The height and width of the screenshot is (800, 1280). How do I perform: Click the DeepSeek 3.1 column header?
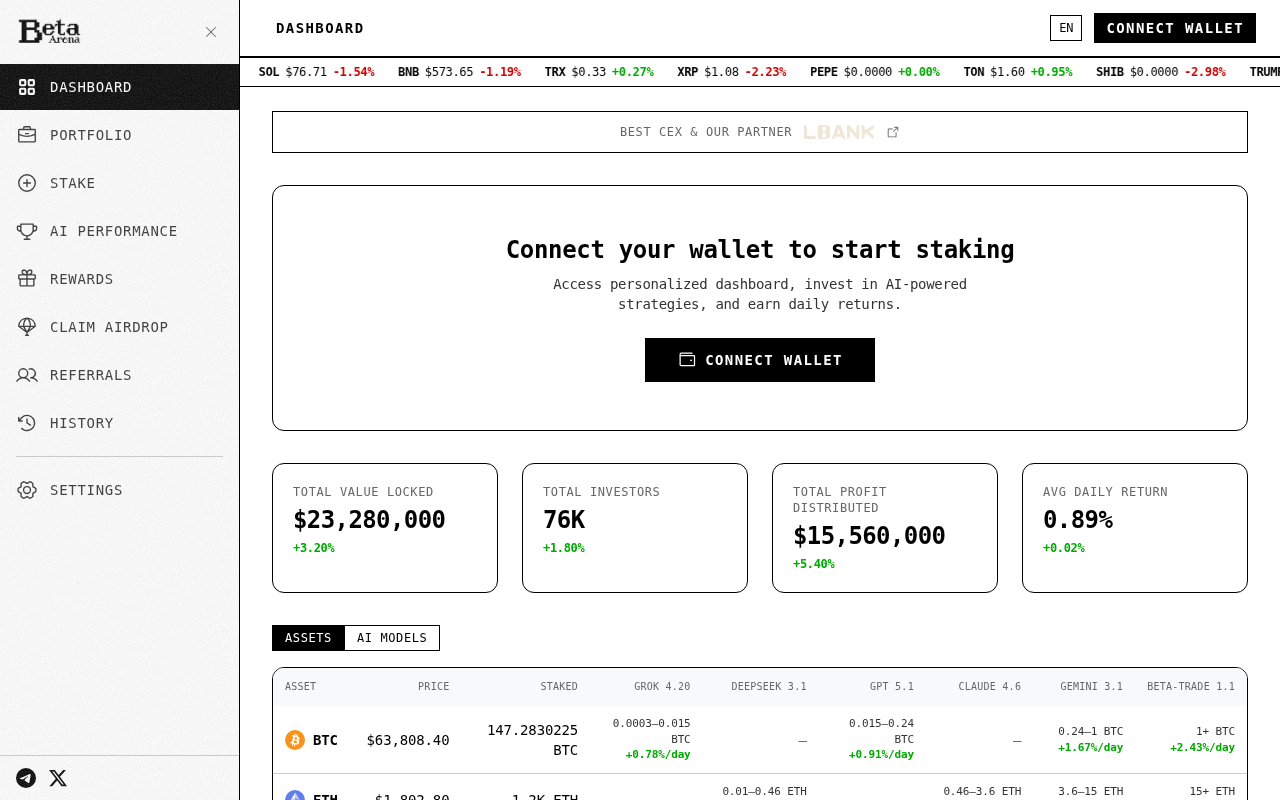tap(769, 687)
